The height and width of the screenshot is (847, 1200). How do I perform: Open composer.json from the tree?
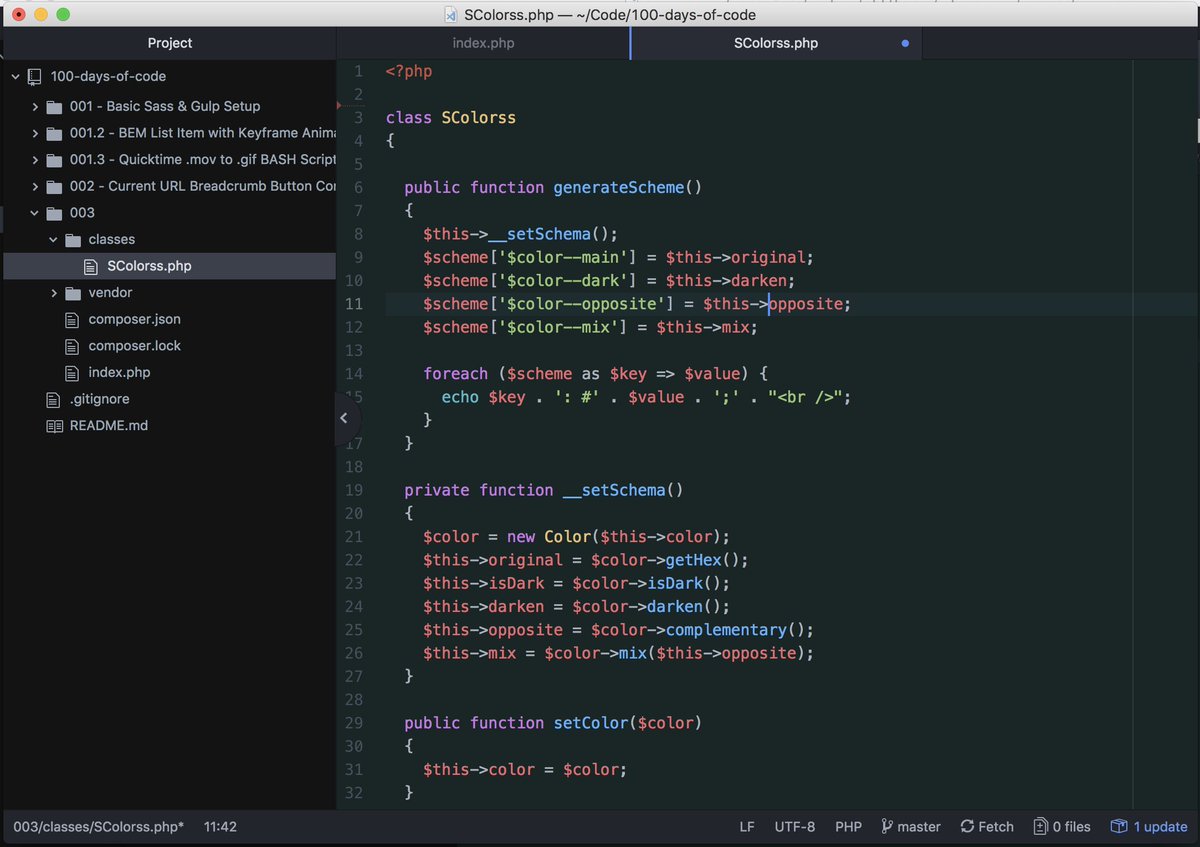click(x=134, y=320)
